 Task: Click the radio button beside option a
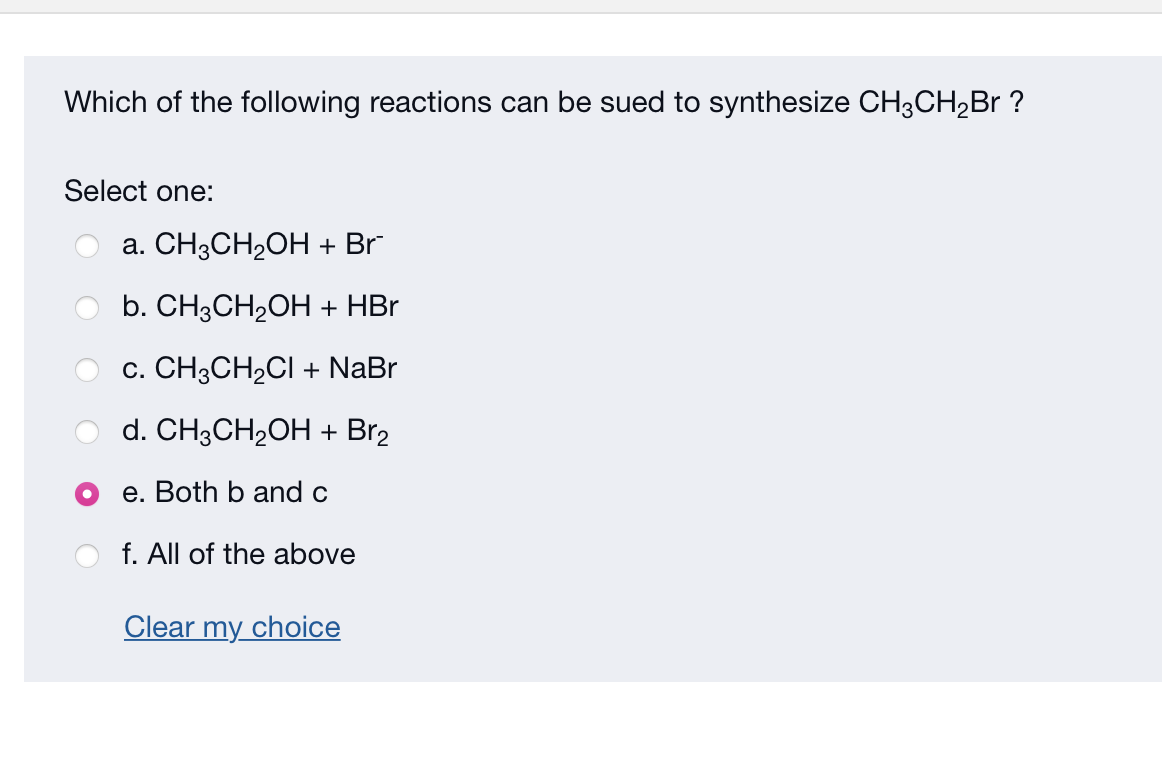pos(87,245)
